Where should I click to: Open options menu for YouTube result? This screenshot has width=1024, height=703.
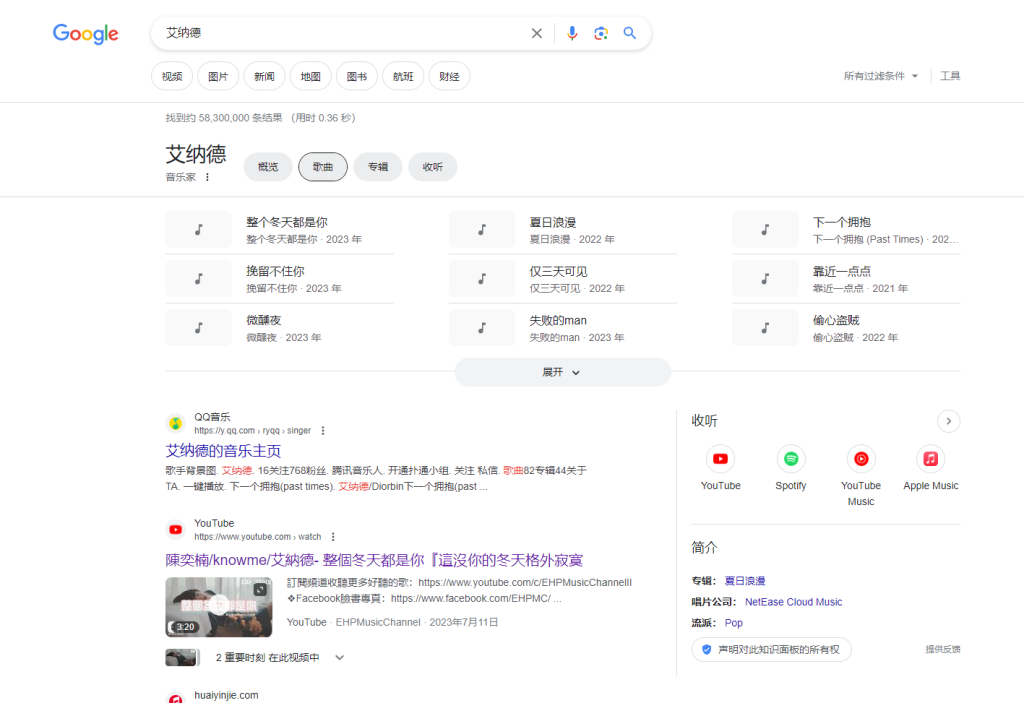click(333, 537)
